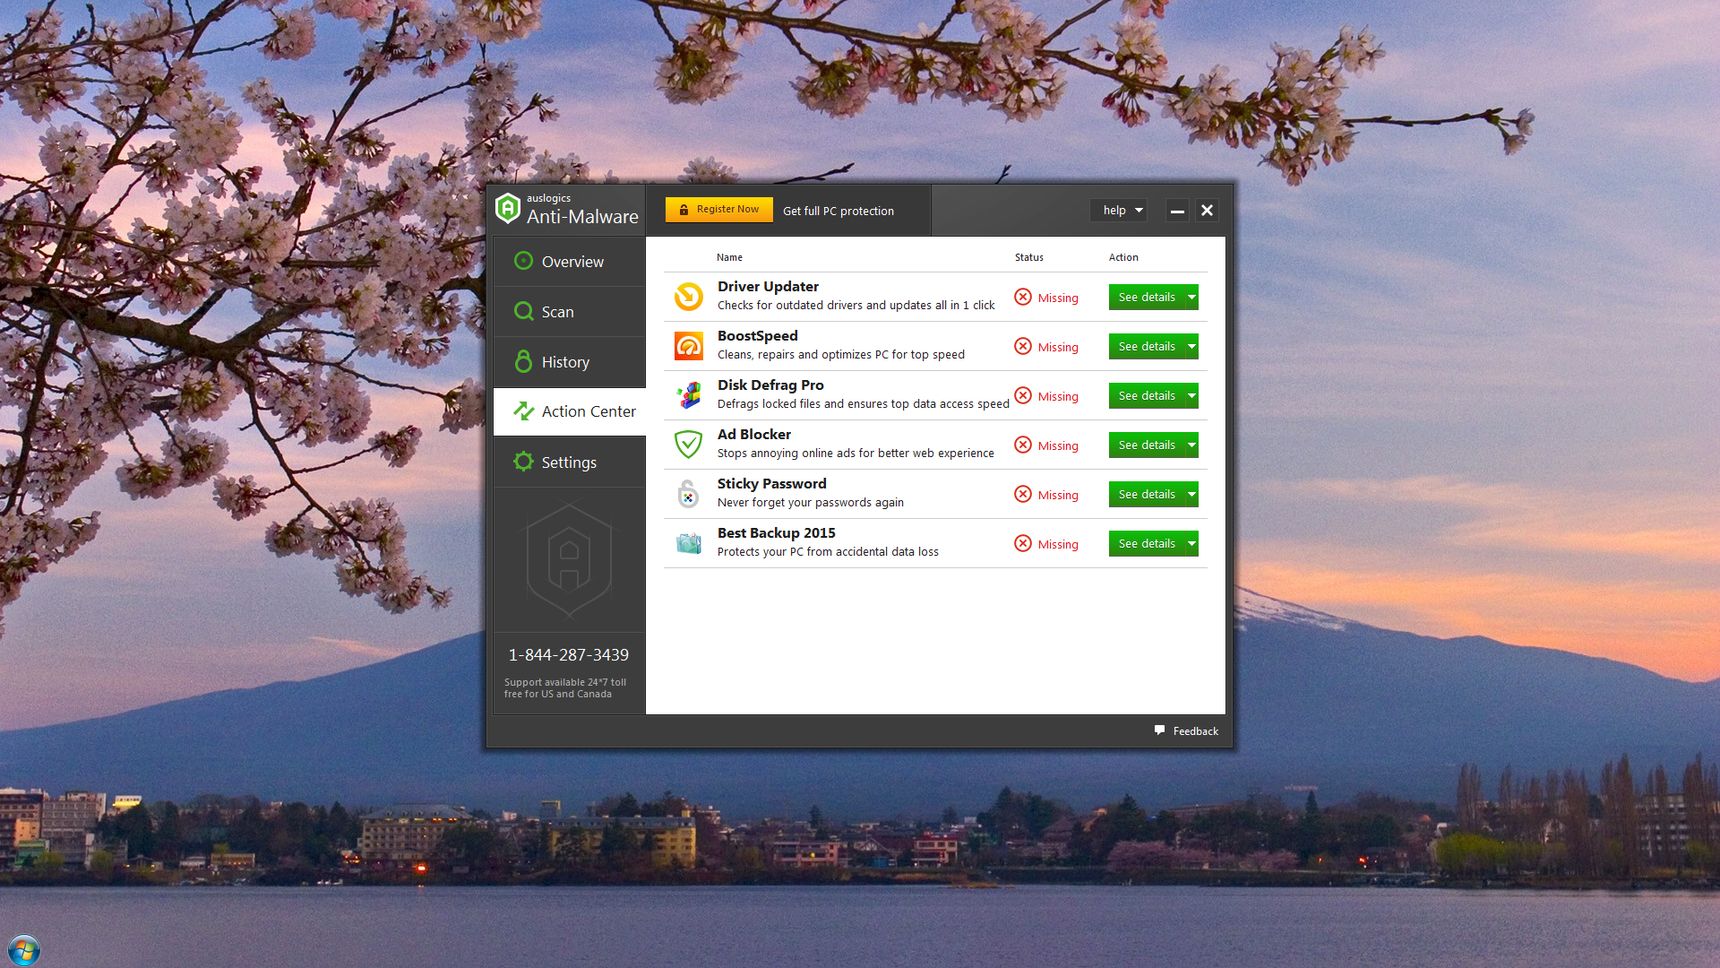Screen dimensions: 1720x968
Task: Click the red X status icon for Ad Blocker
Action: (1023, 445)
